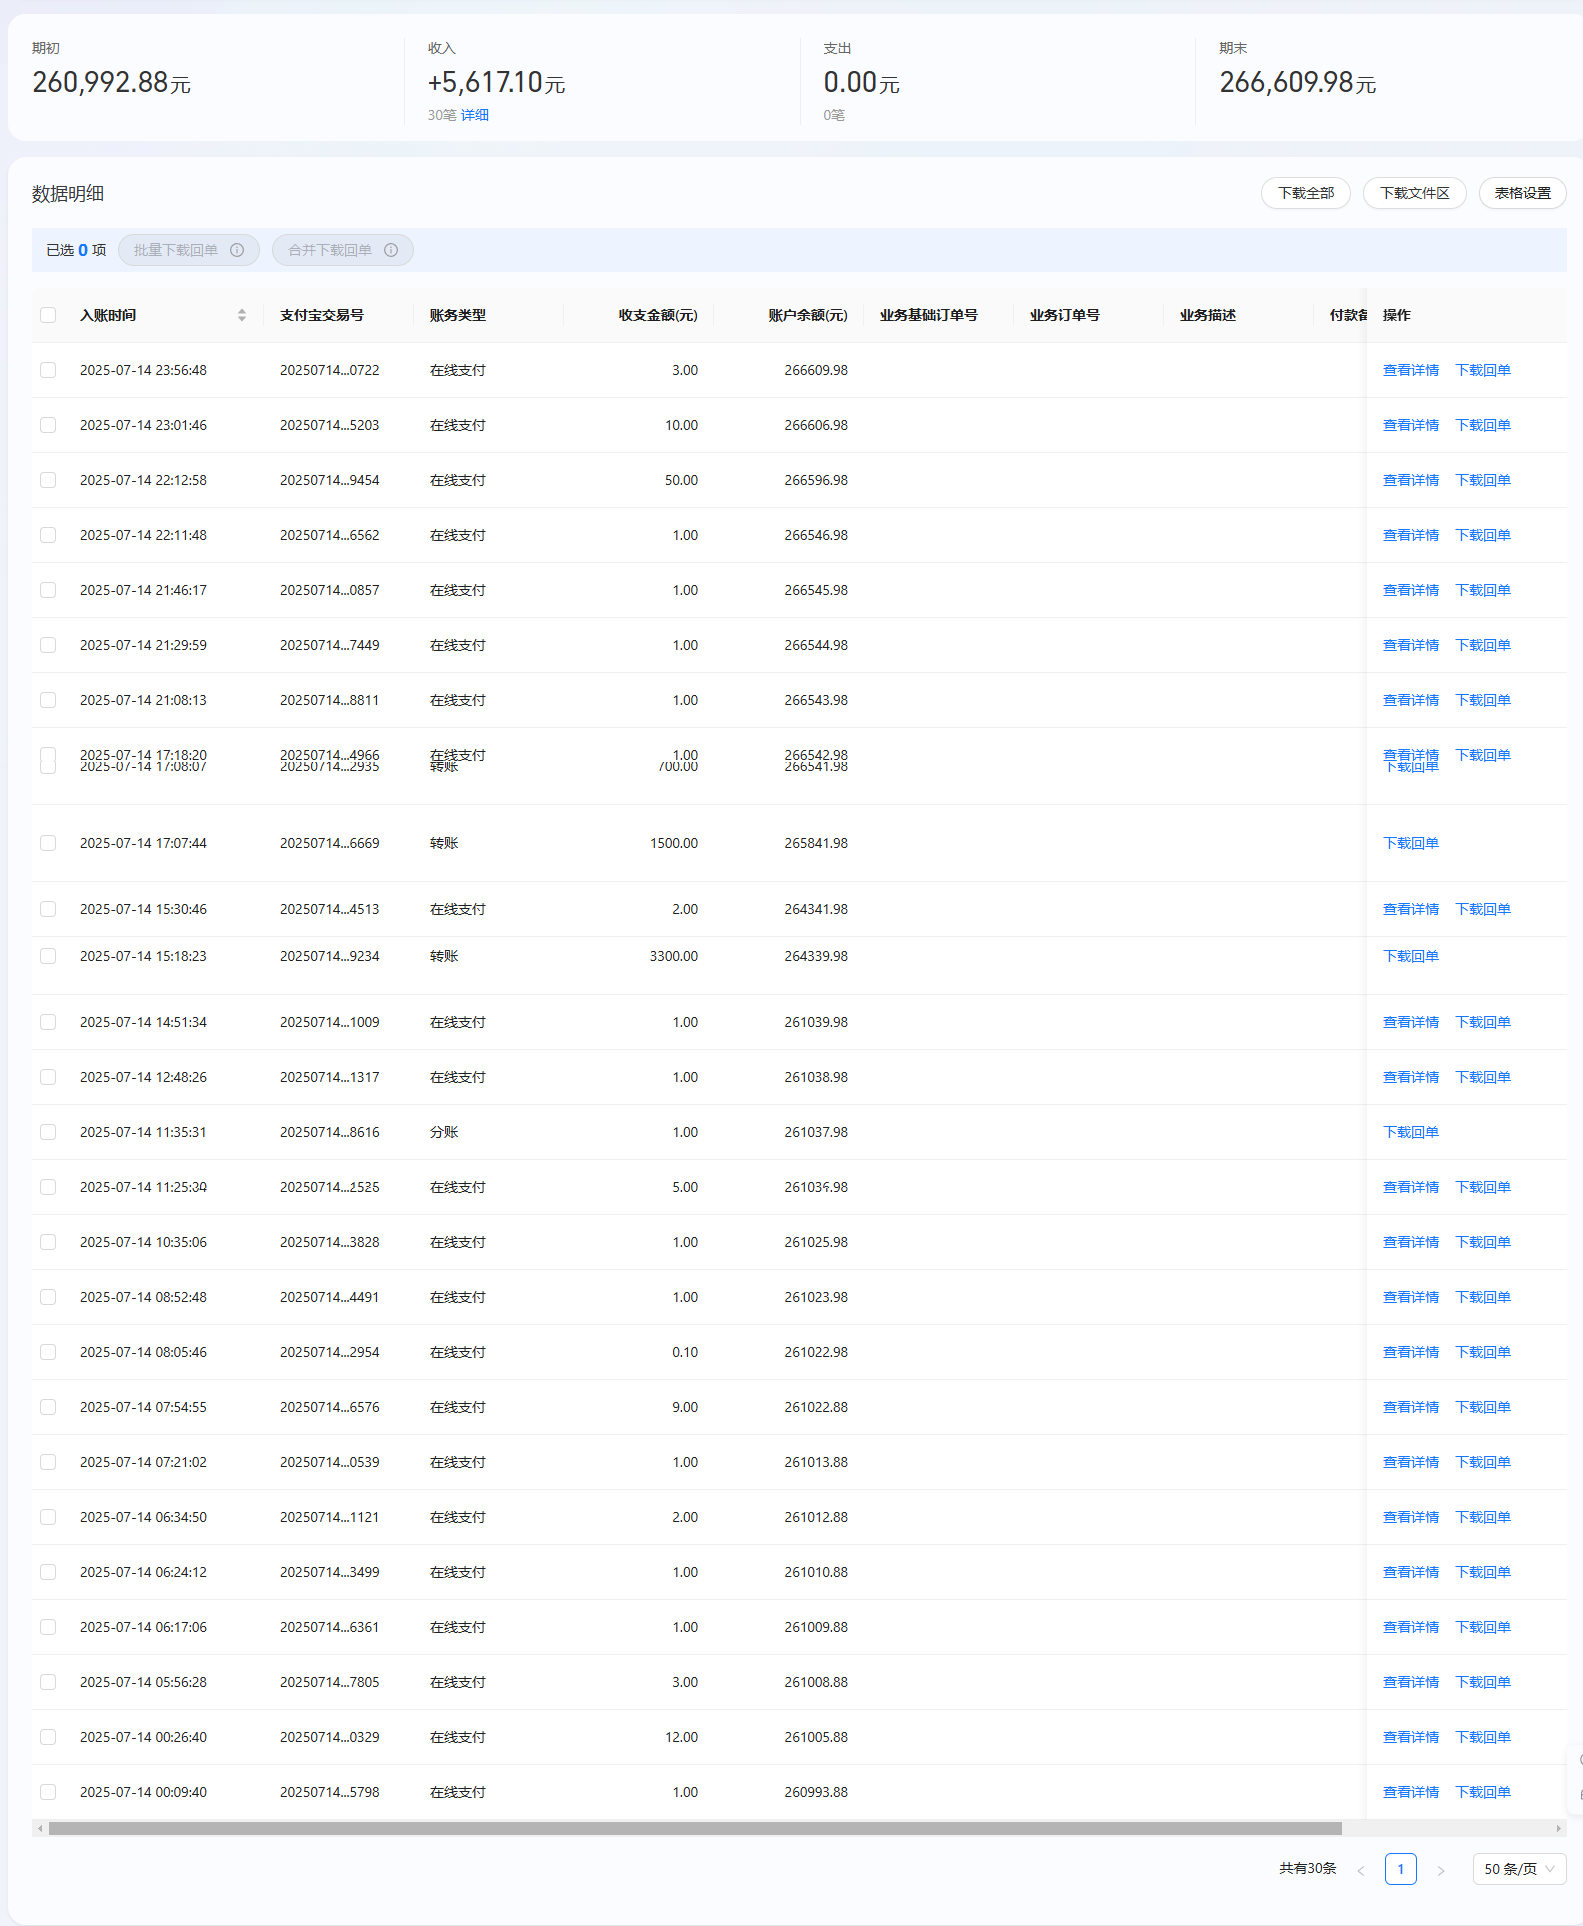The height and width of the screenshot is (1926, 1583).
Task: Click the 下载全部 button
Action: point(1306,193)
